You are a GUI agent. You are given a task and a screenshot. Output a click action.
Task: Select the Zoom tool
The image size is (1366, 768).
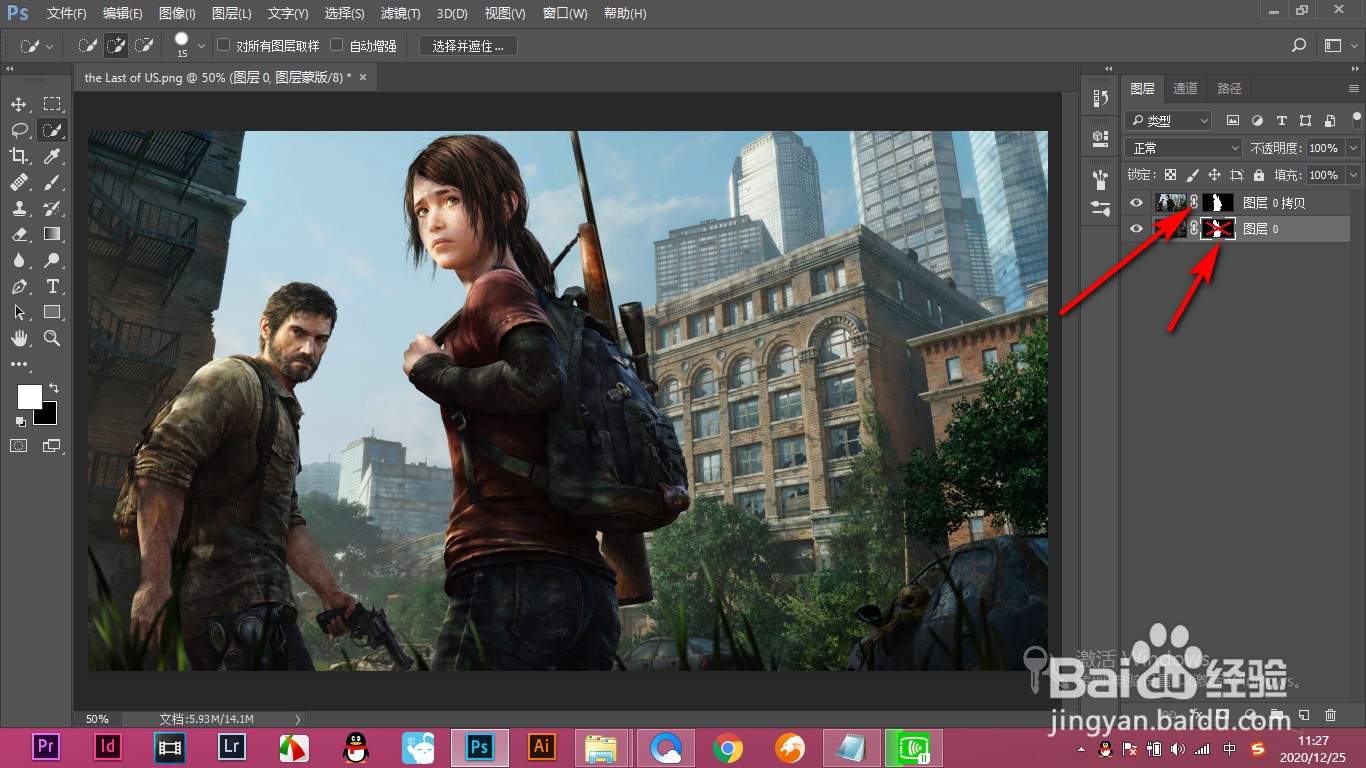click(52, 338)
